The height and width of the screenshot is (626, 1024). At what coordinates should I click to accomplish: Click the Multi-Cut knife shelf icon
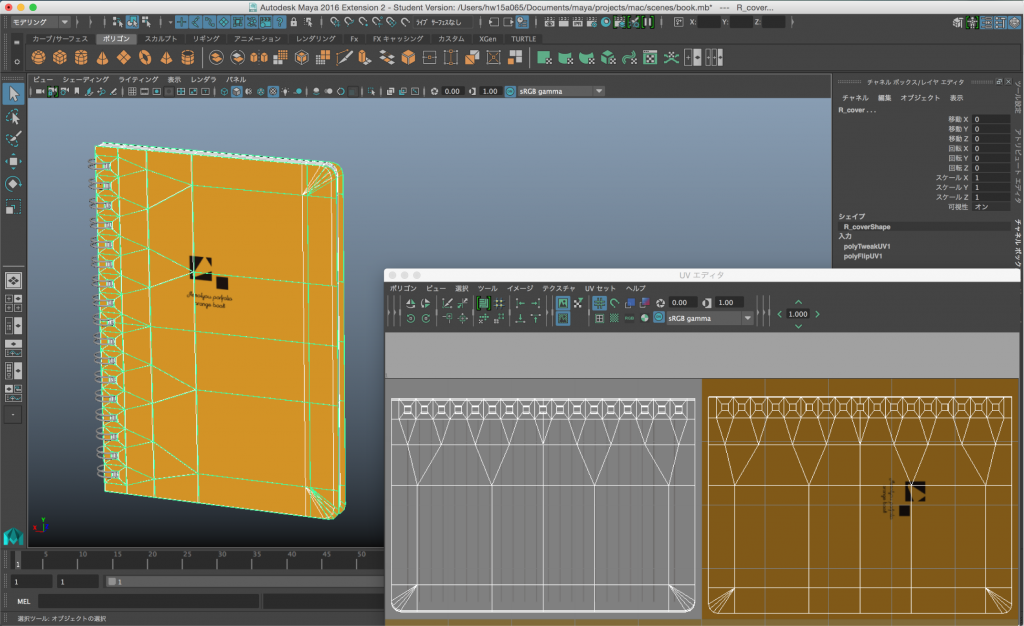tap(344, 57)
